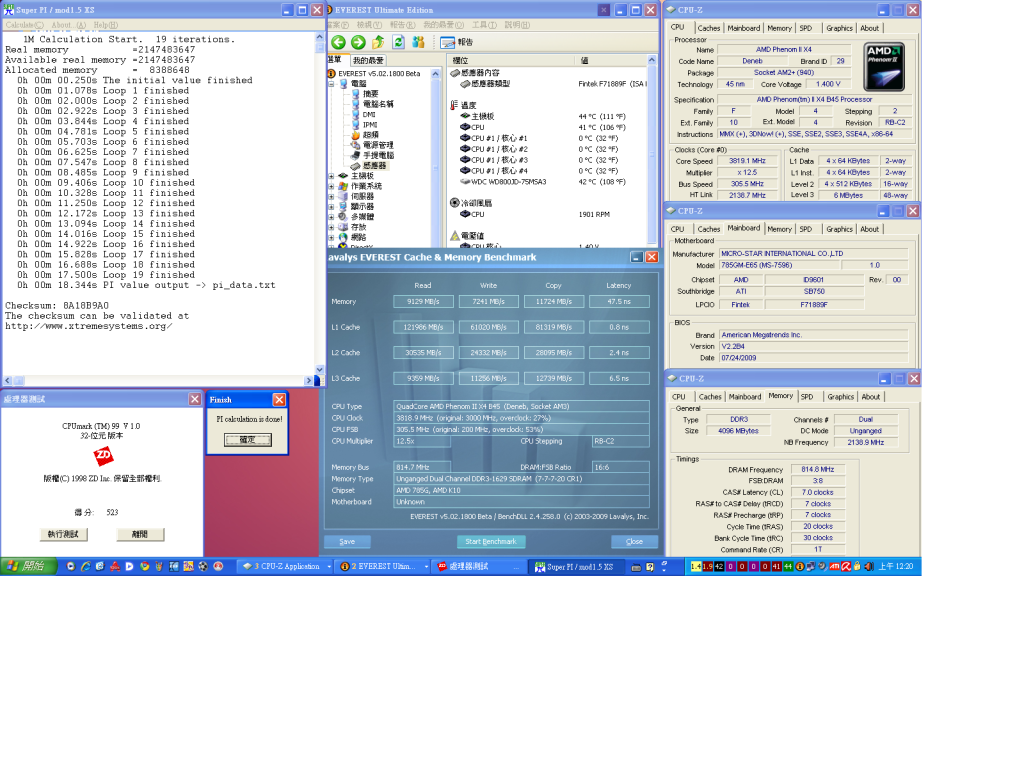This screenshot has width=1024, height=768.
Task: Click the DRAM Frequency 814.8 MHz field
Action: coord(818,470)
